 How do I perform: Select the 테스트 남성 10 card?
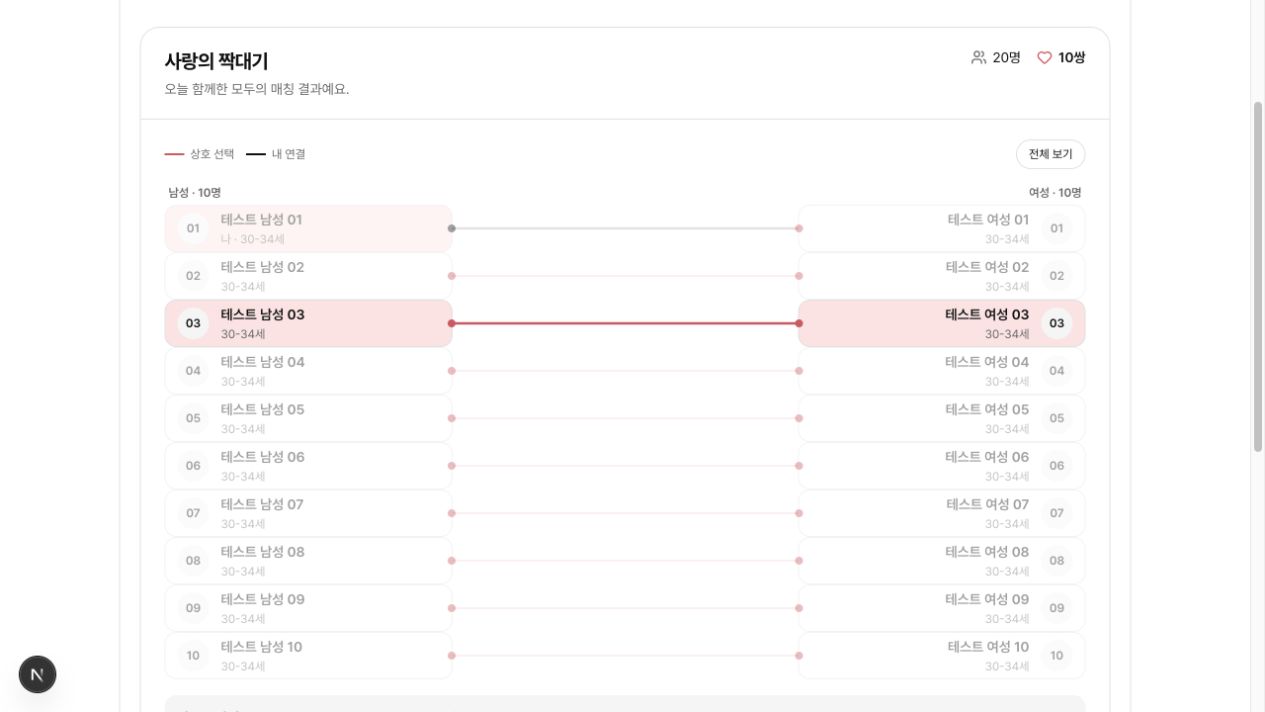point(308,656)
